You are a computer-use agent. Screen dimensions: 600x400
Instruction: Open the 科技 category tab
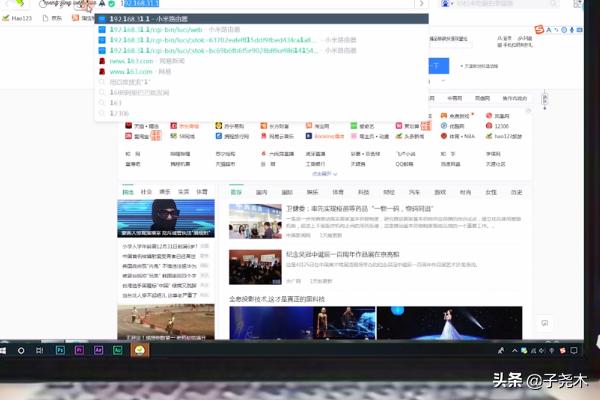(363, 191)
